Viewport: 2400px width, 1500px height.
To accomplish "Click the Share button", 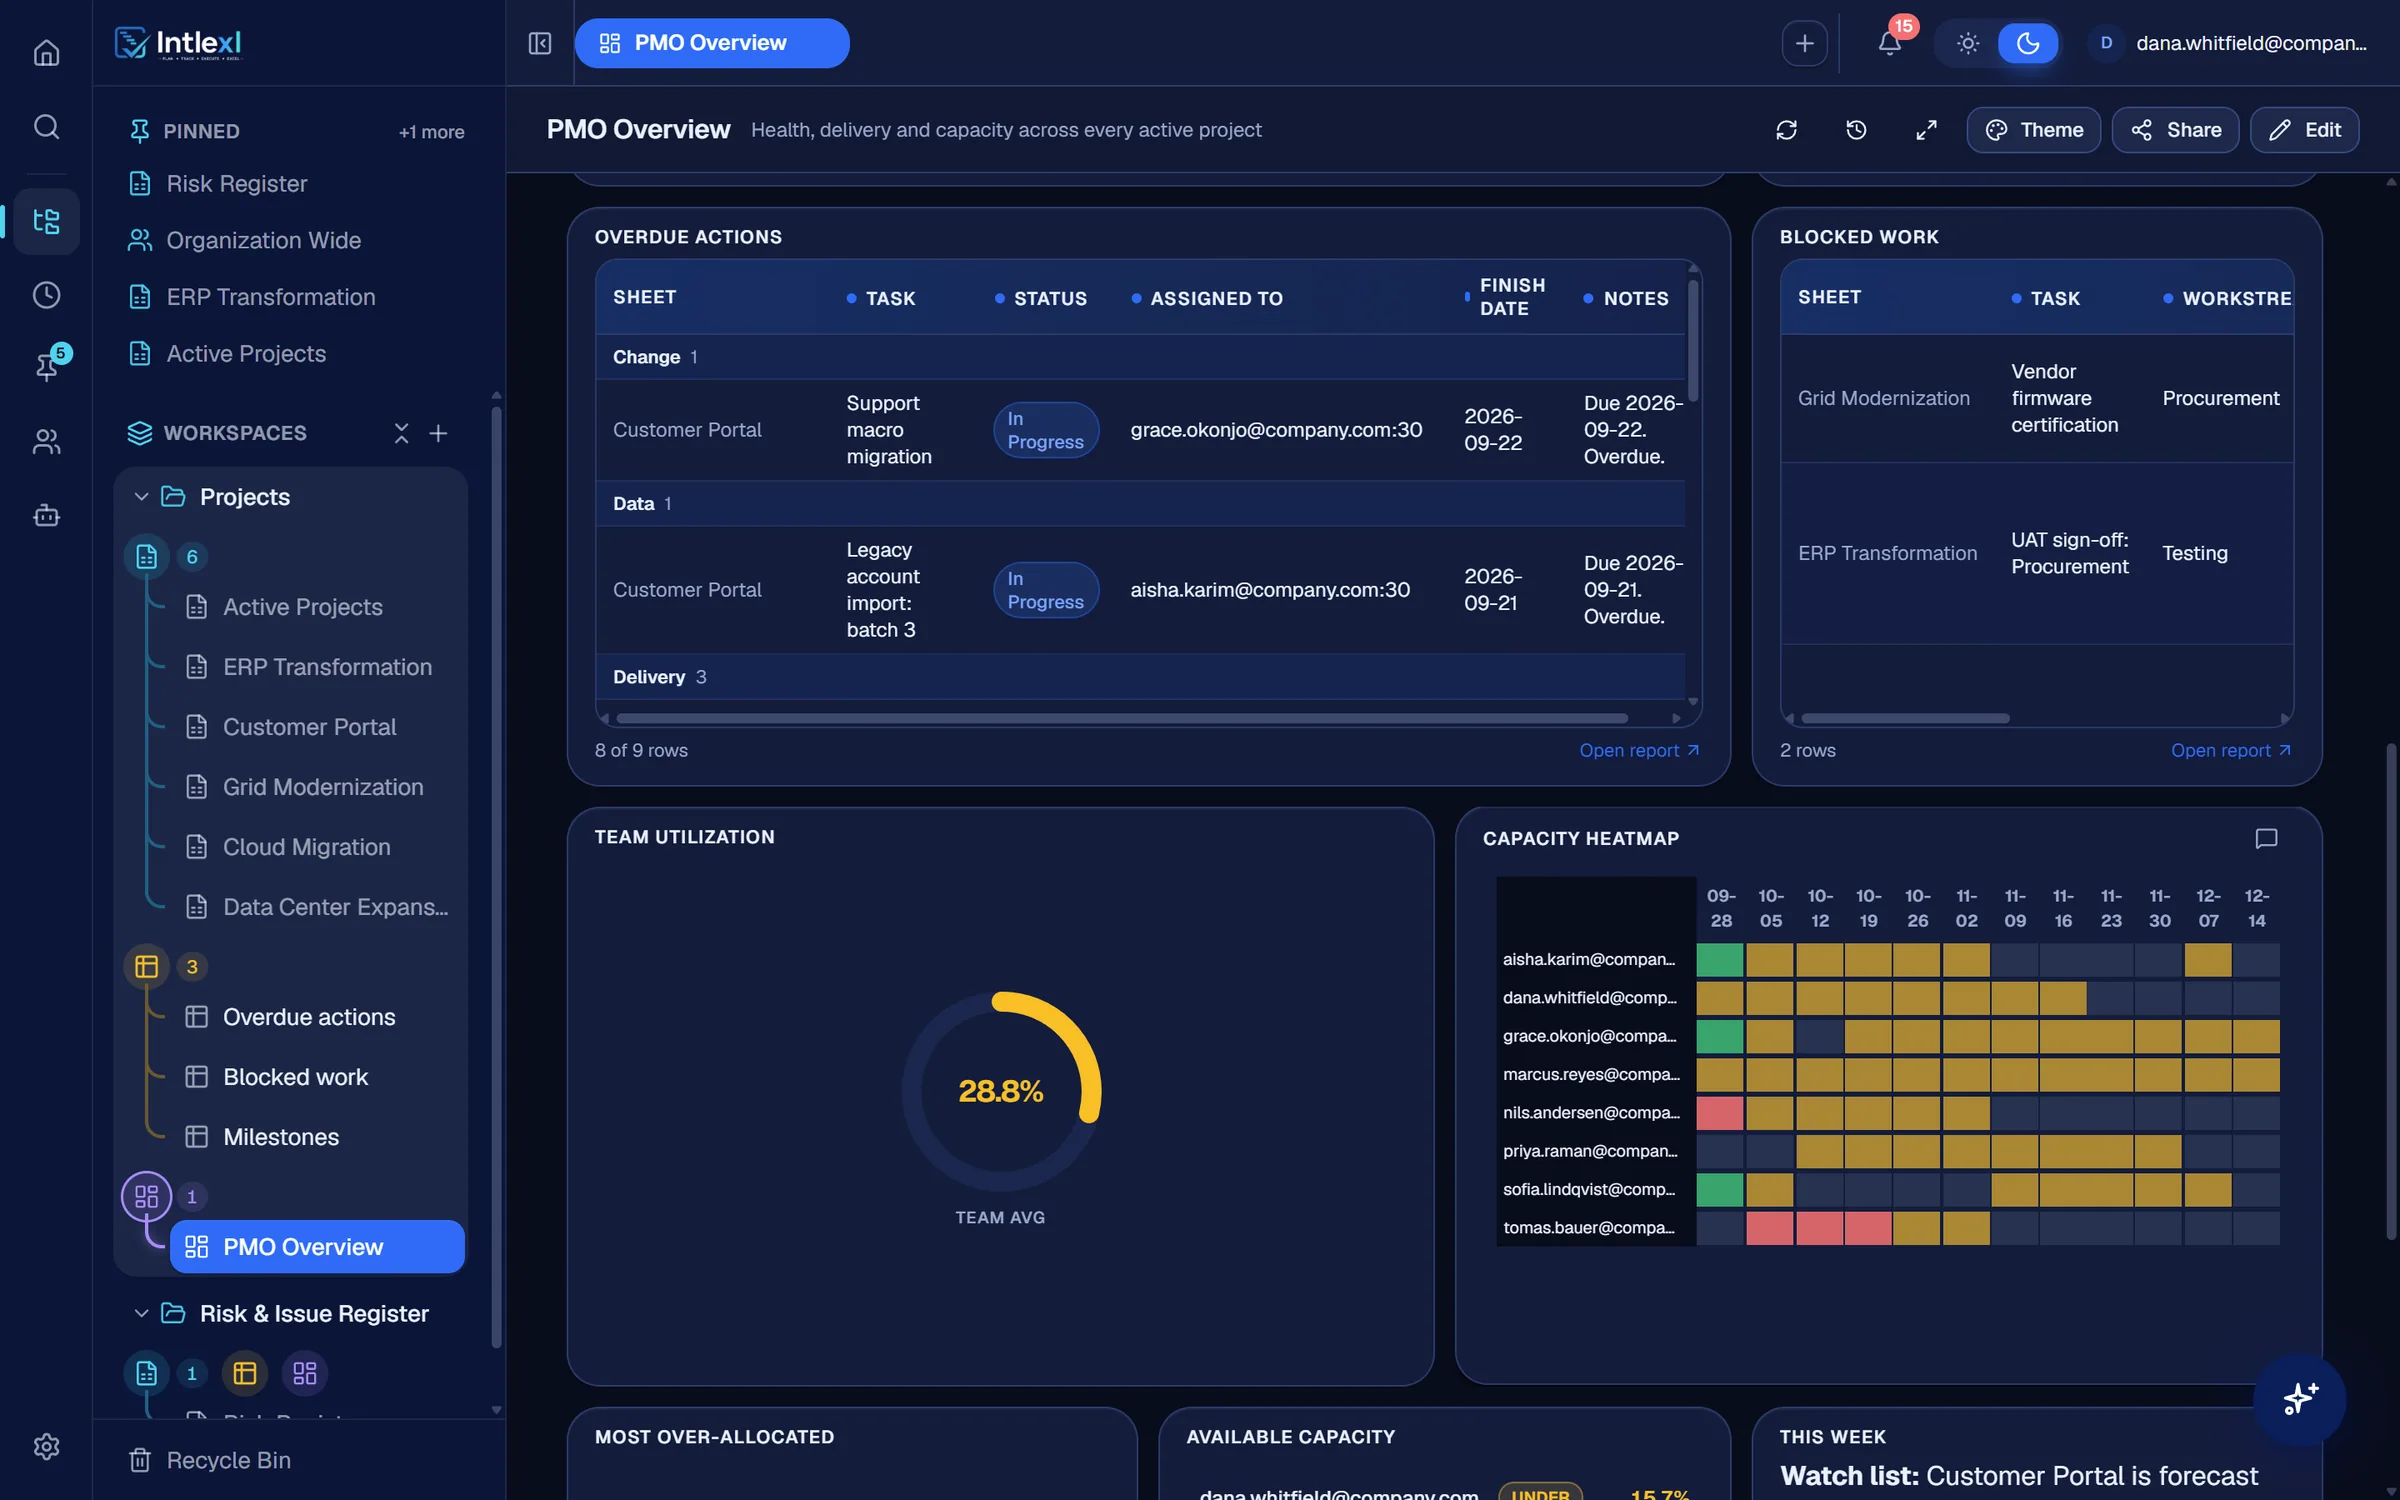I will [x=2175, y=130].
